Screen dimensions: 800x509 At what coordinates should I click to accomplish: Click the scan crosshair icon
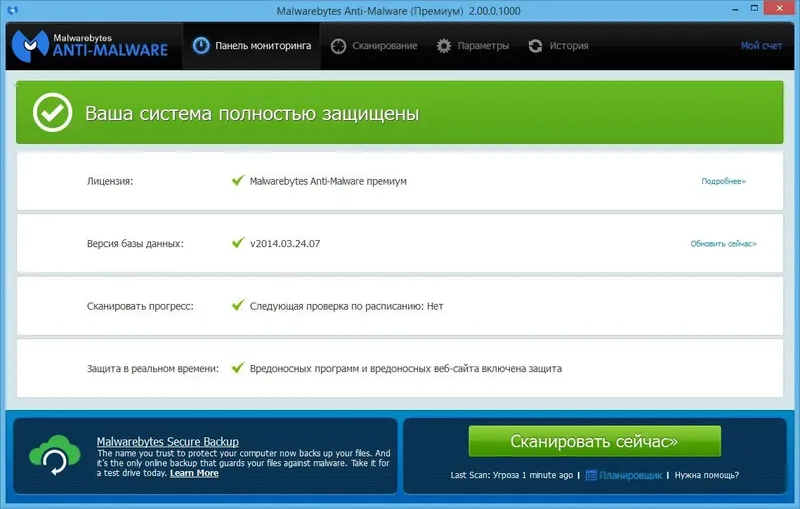(x=338, y=46)
